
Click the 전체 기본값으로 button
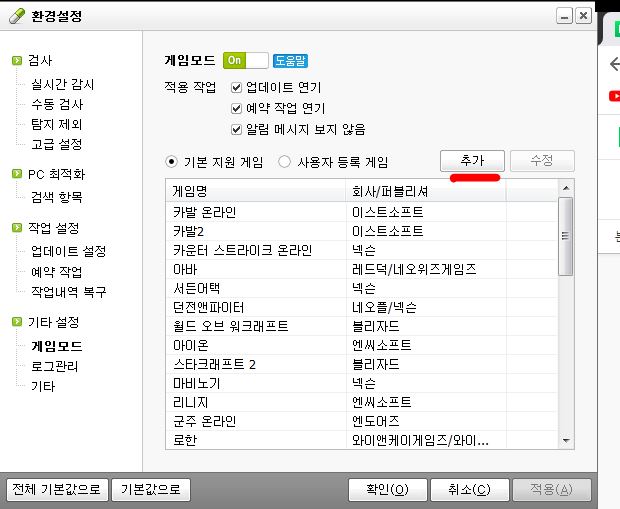coord(57,490)
